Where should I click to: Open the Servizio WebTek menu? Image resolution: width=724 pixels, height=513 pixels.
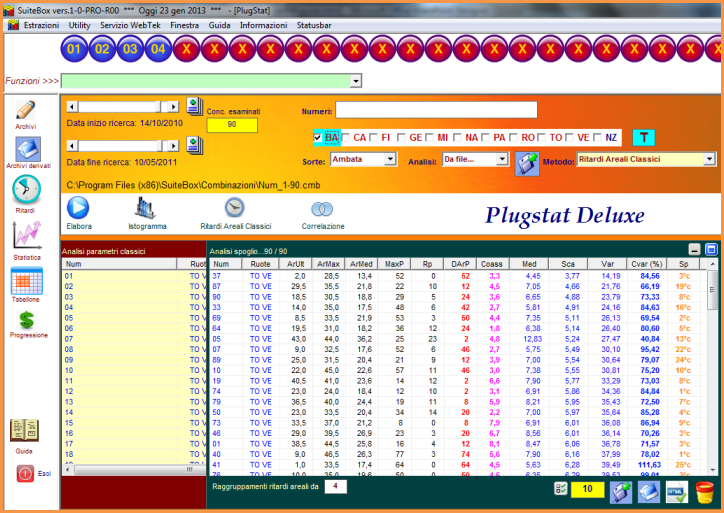(x=130, y=25)
